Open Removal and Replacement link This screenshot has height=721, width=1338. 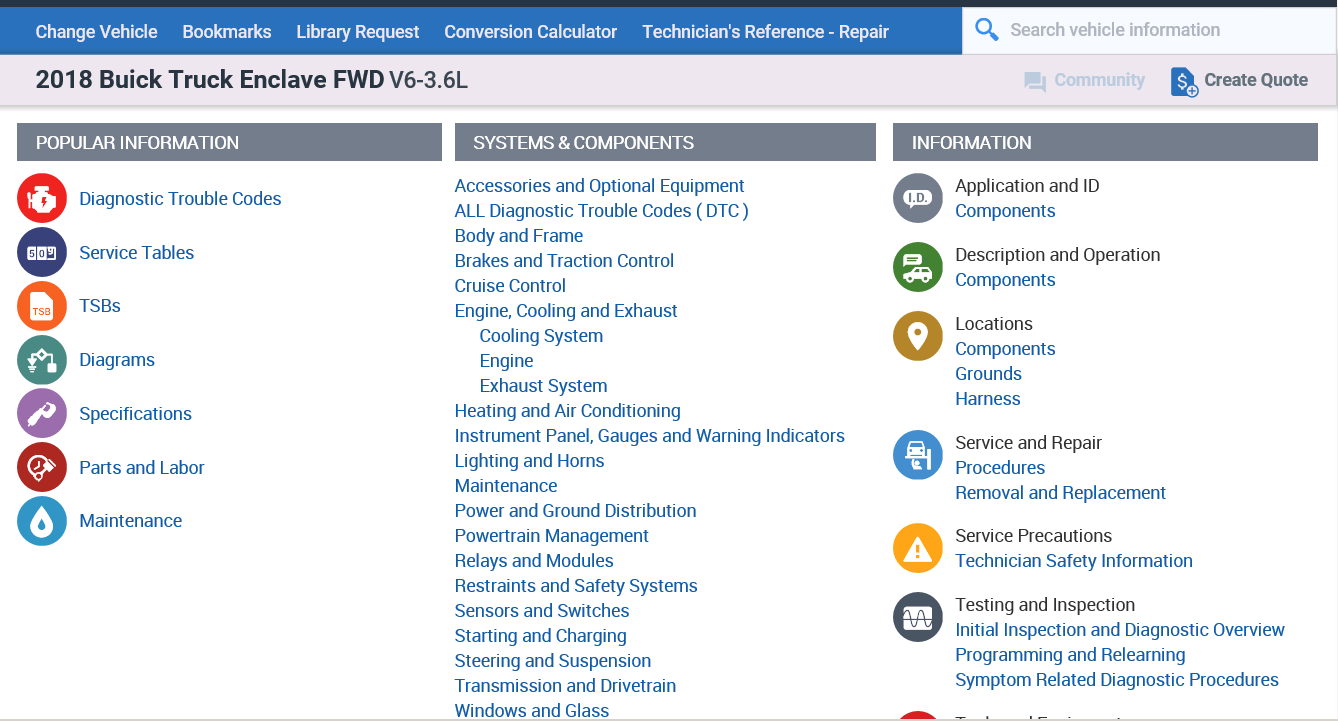[x=1061, y=493]
